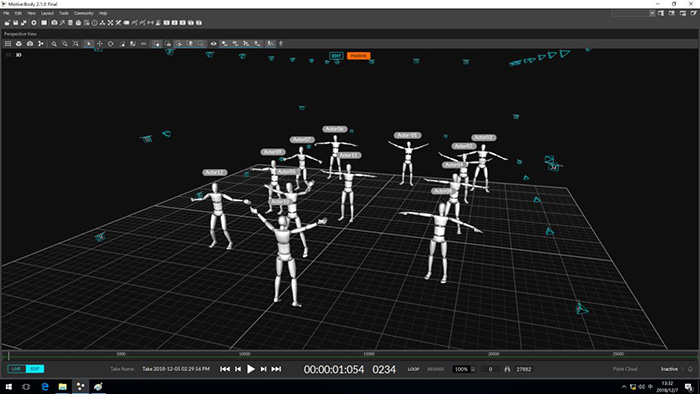Click the grid layout icon in viewport toolbar
The width and height of the screenshot is (700, 394).
8,44
